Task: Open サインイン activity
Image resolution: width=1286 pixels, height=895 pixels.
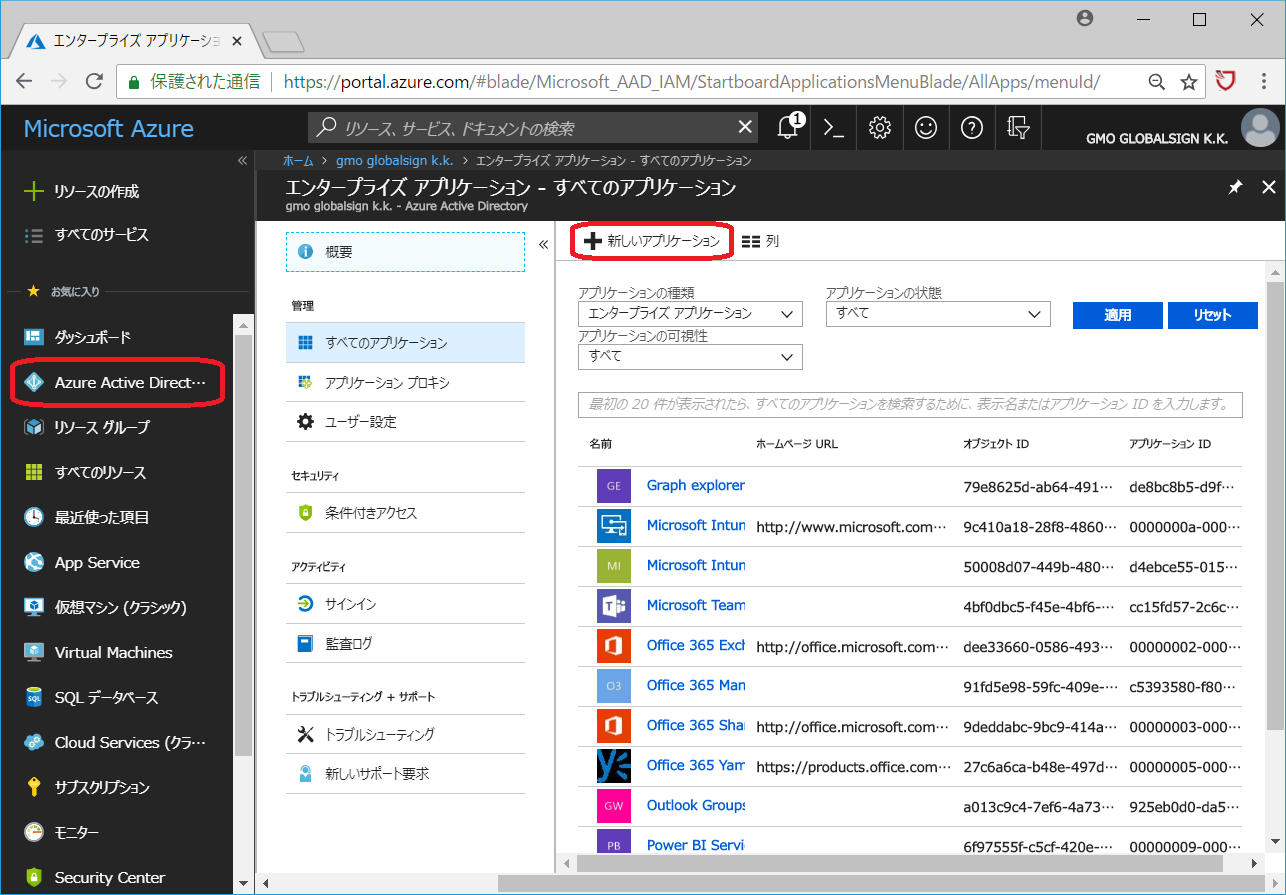Action: click(405, 604)
